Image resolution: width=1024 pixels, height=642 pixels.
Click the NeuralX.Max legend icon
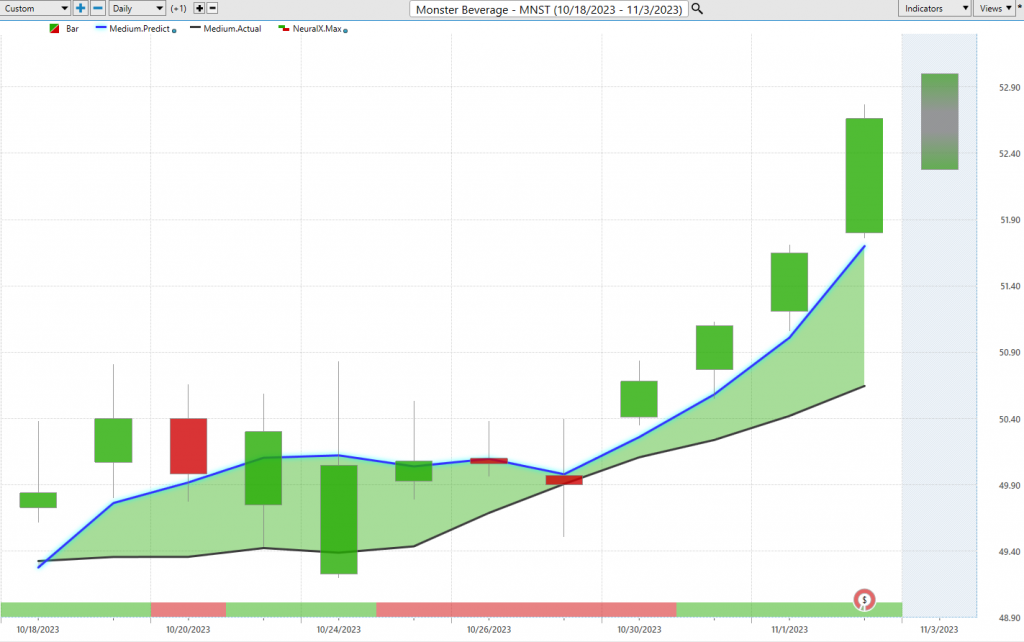(x=283, y=28)
